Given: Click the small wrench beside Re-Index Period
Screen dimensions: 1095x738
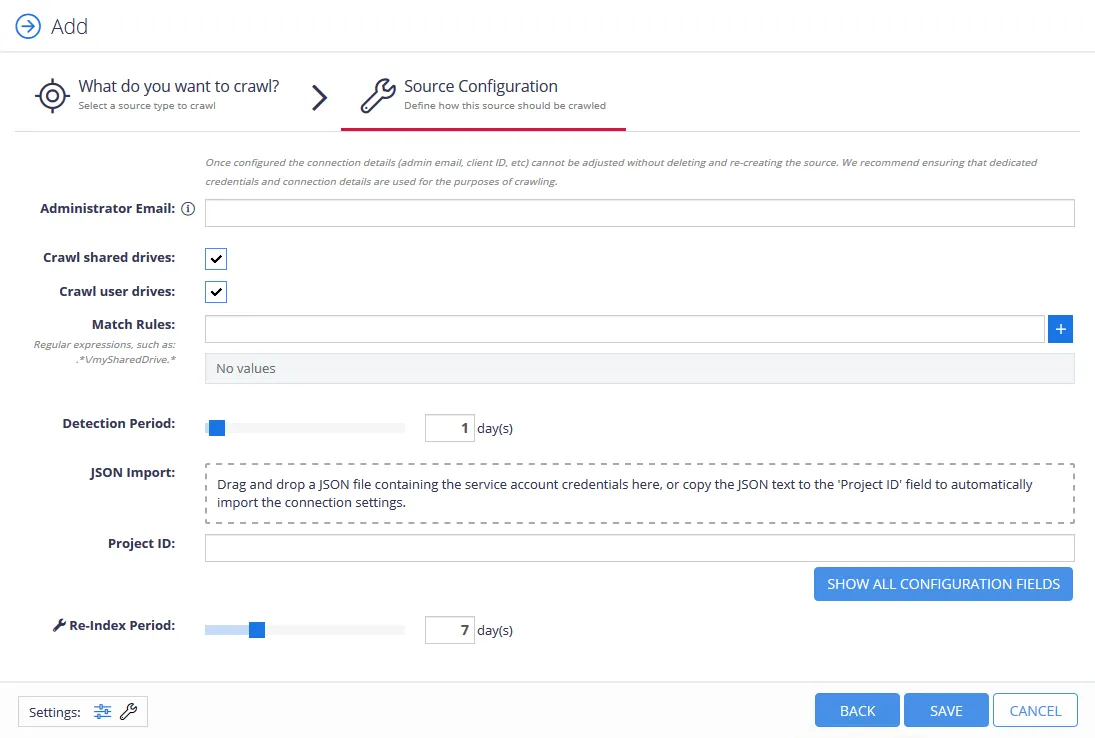Looking at the screenshot, I should point(59,626).
